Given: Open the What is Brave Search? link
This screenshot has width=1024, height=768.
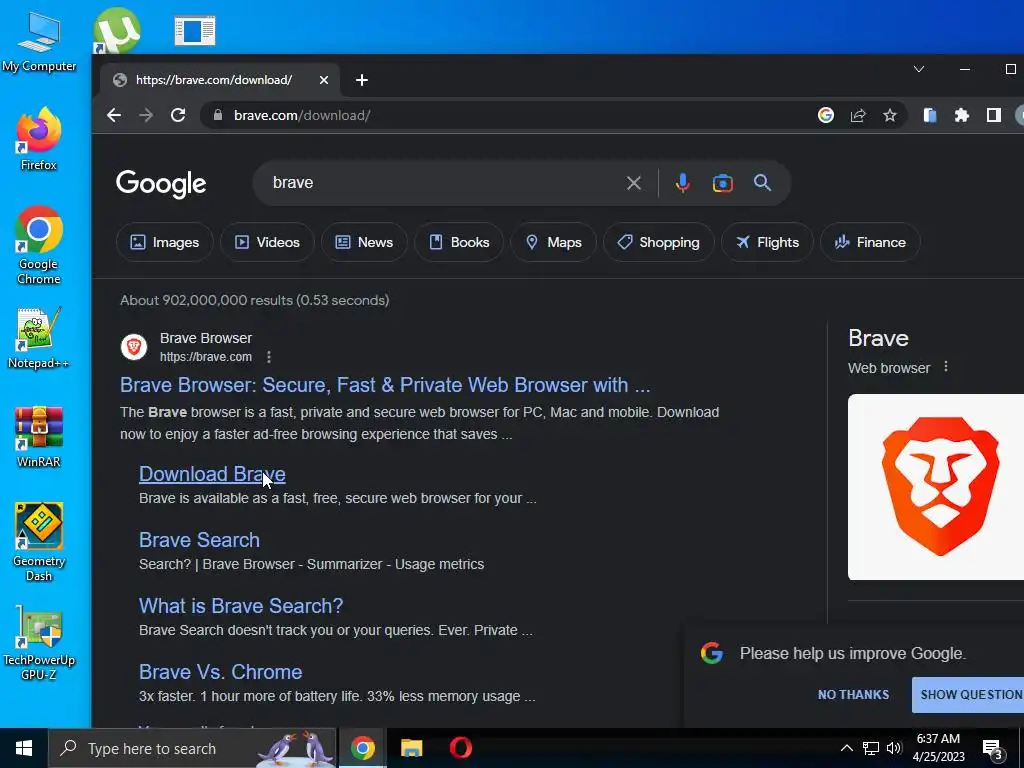Looking at the screenshot, I should pyautogui.click(x=241, y=606).
